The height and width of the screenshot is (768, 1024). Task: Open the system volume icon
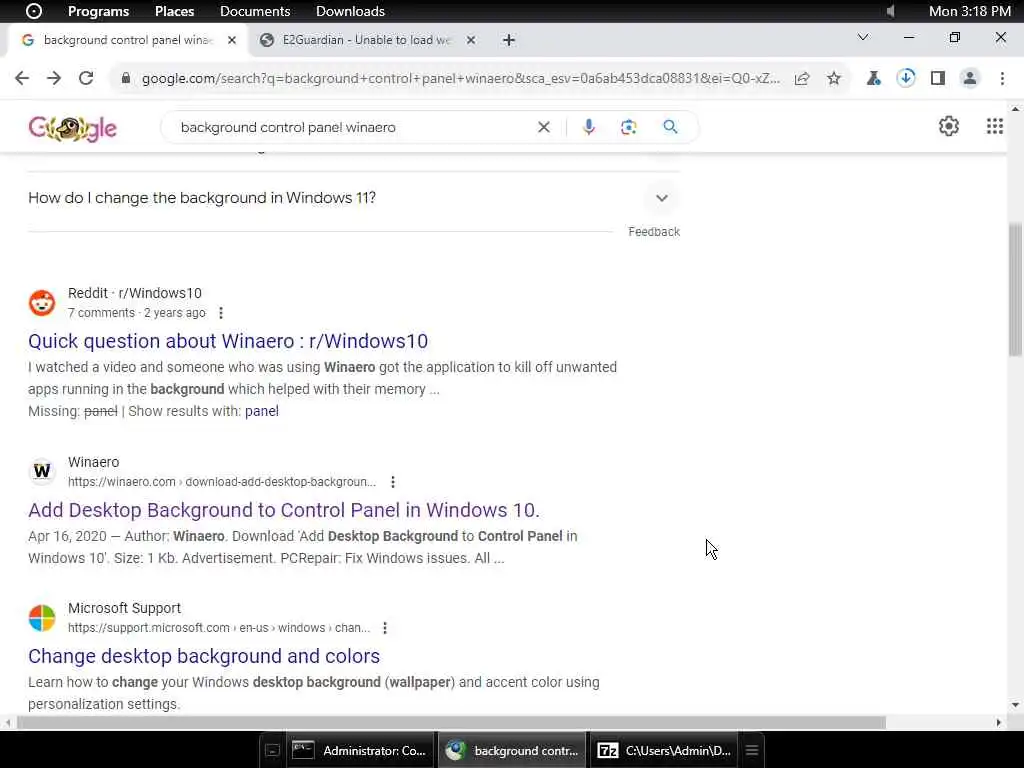click(x=891, y=11)
